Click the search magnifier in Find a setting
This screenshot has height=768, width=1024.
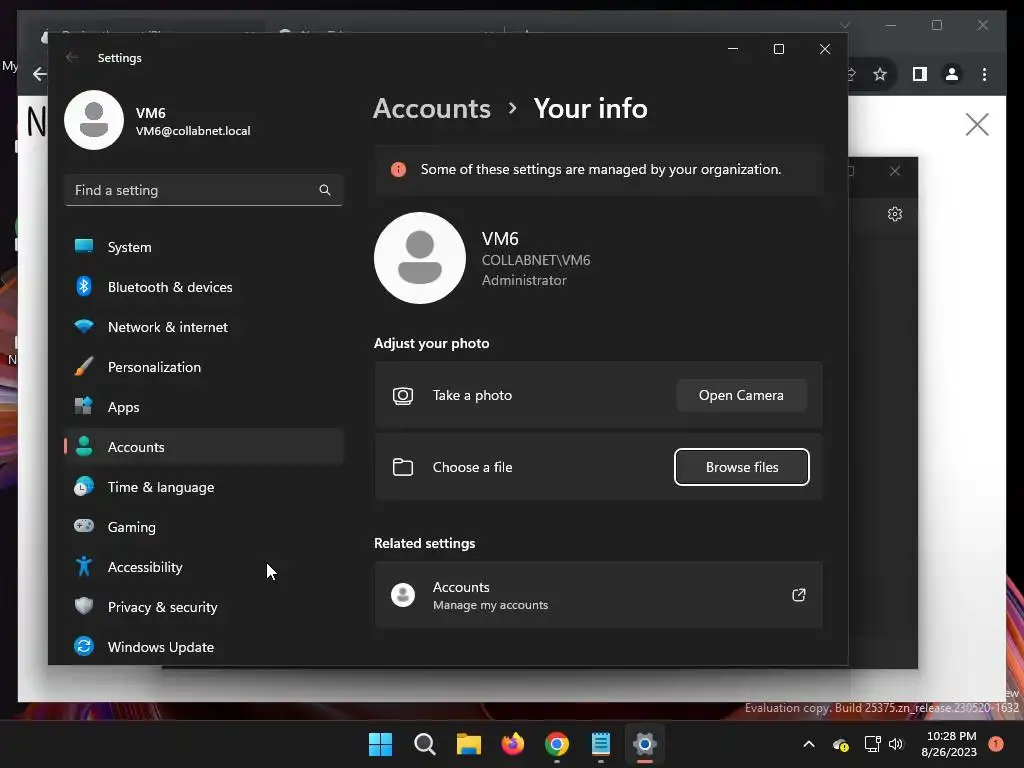(x=325, y=190)
